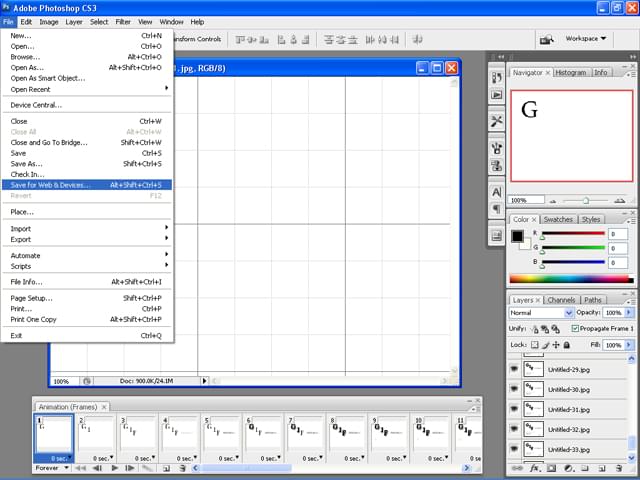640x480 pixels.
Task: Open the Edit menu
Action: coord(26,22)
